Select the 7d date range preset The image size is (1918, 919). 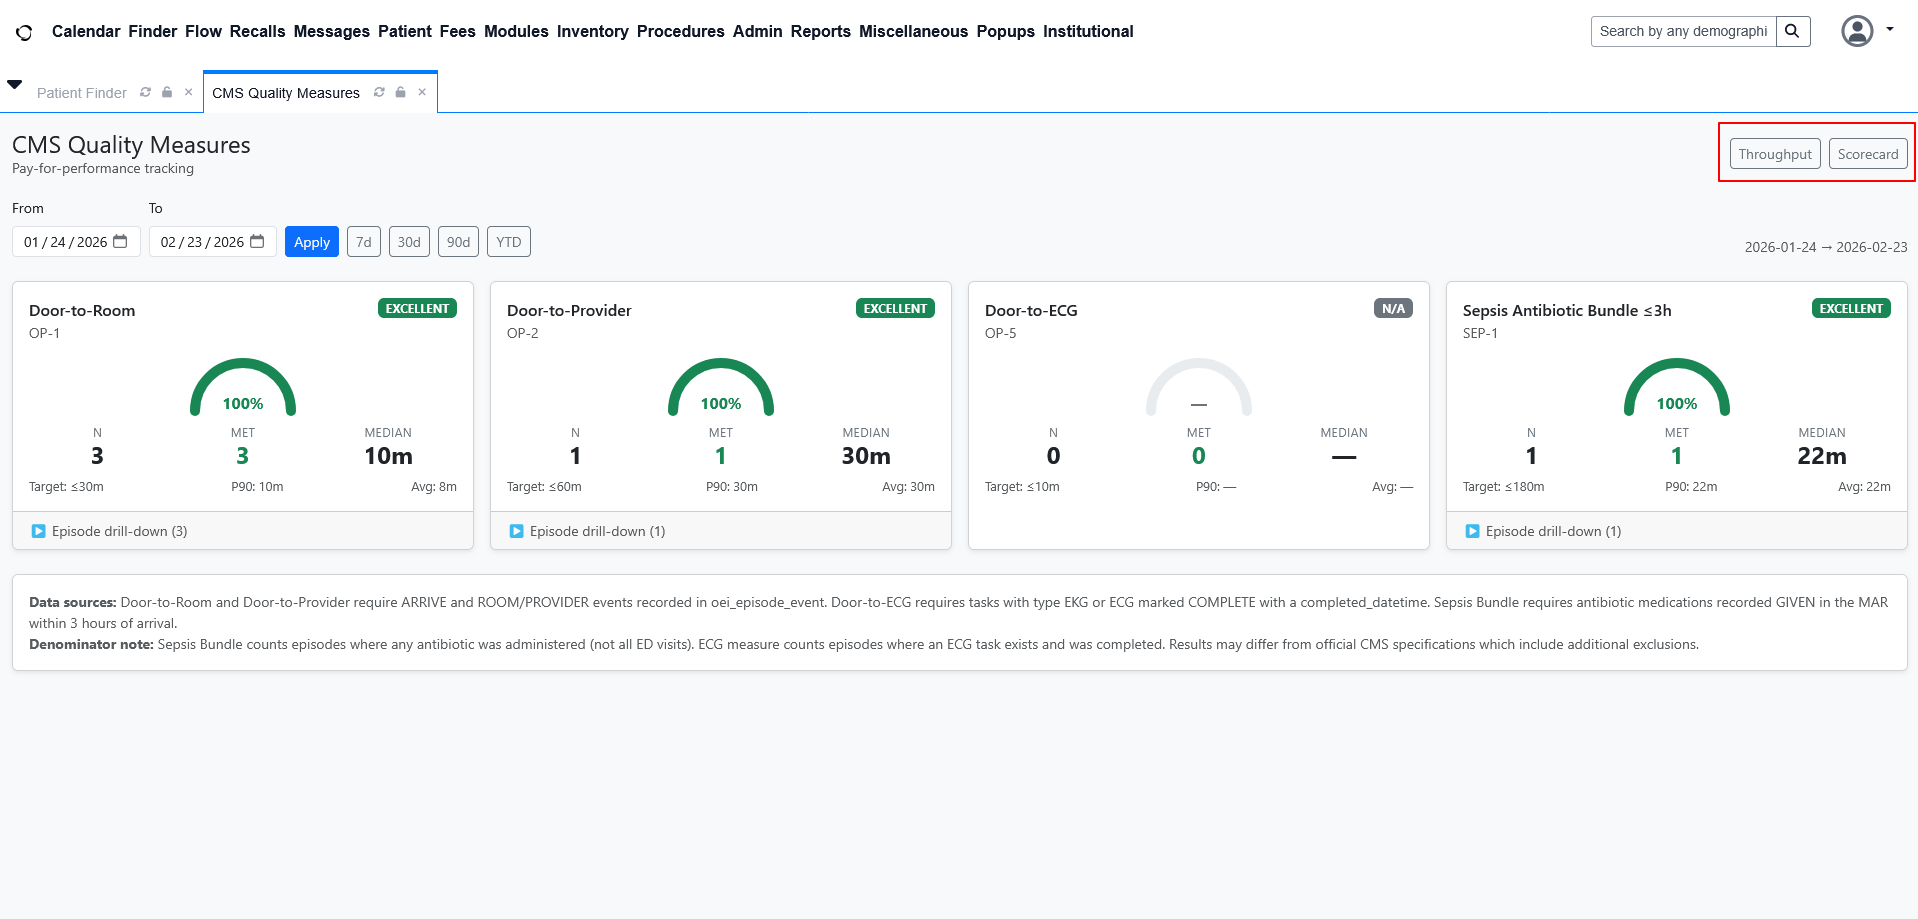click(364, 242)
